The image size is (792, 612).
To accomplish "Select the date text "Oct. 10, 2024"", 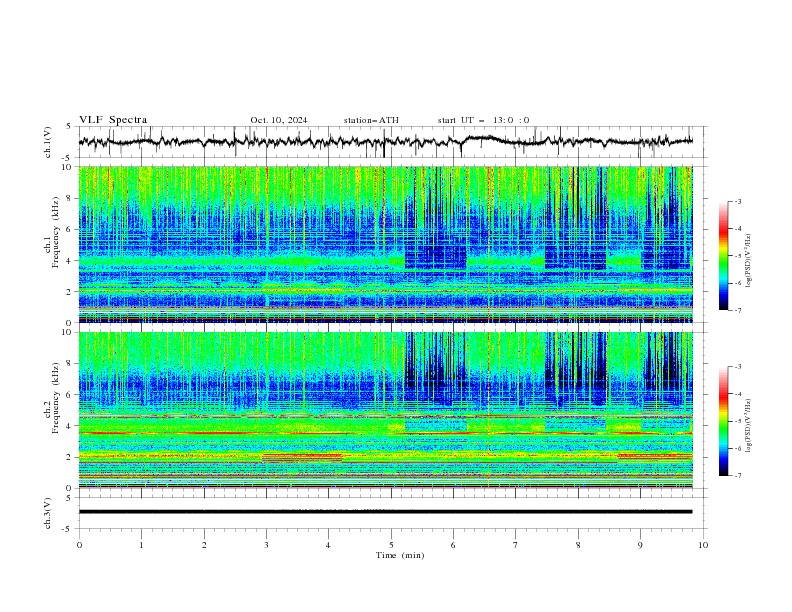I will [x=279, y=120].
